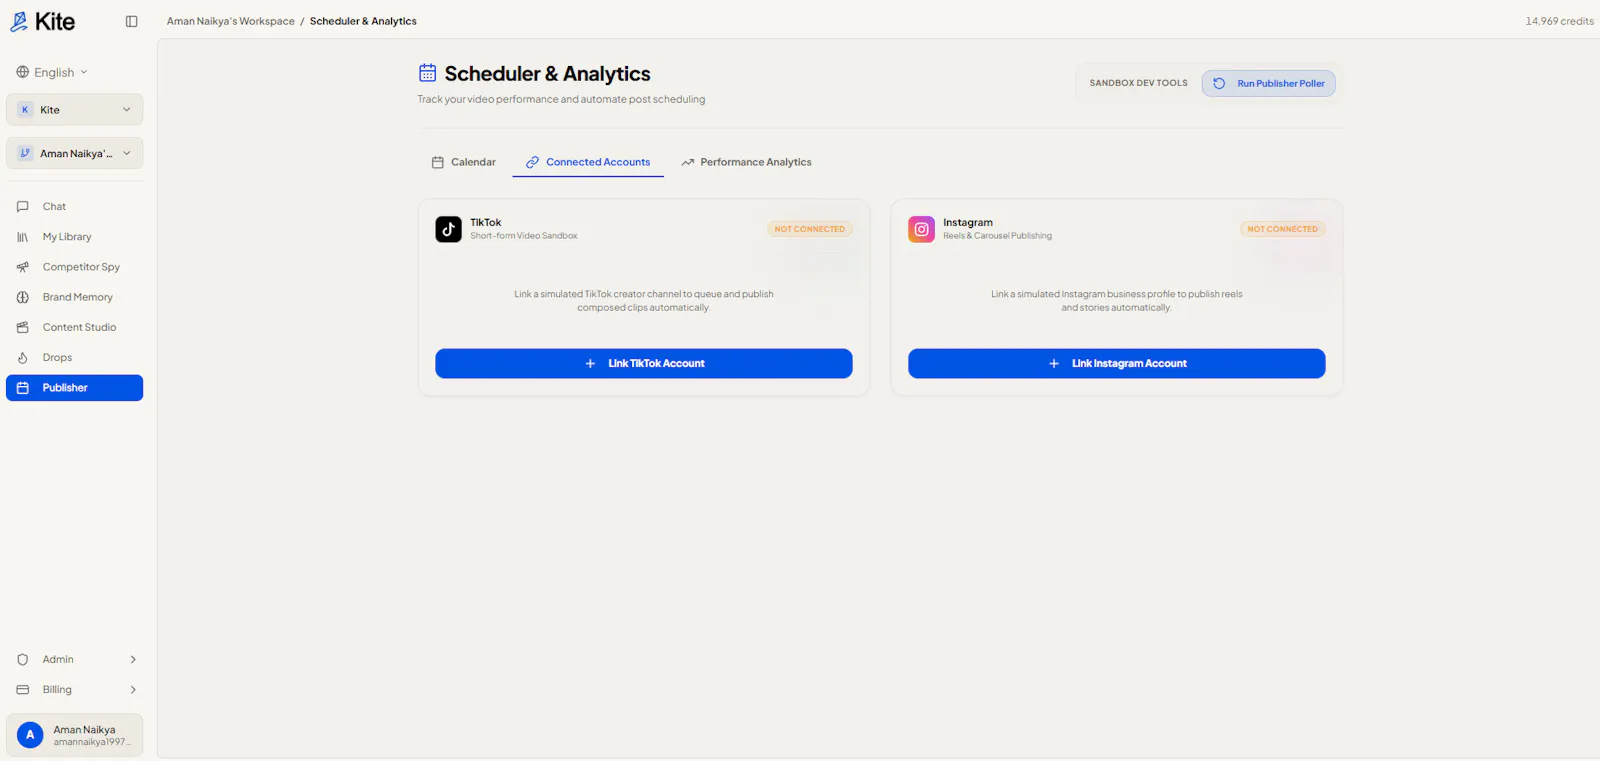Click the Drops flame icon
1600x761 pixels.
23,357
